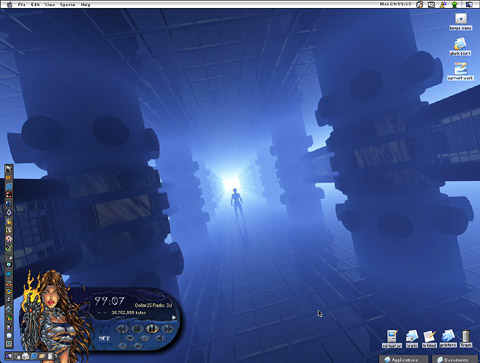Pause playback in the music player
The image size is (480, 363).
coord(152,329)
